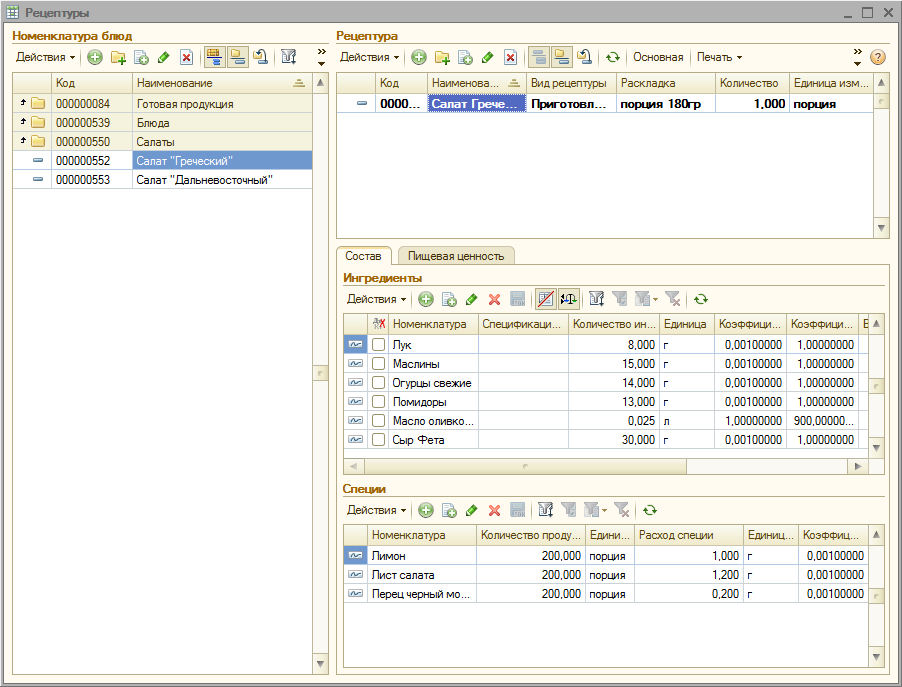Image resolution: width=902 pixels, height=687 pixels.
Task: Tick the checkbox for Лук
Action: click(x=379, y=345)
